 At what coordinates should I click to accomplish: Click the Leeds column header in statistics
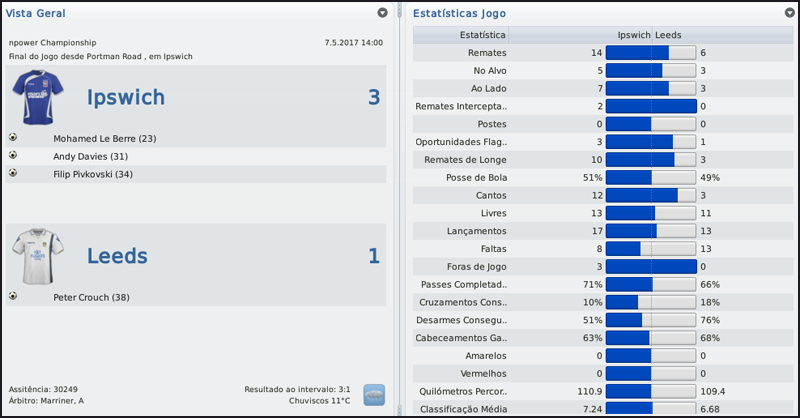[669, 34]
